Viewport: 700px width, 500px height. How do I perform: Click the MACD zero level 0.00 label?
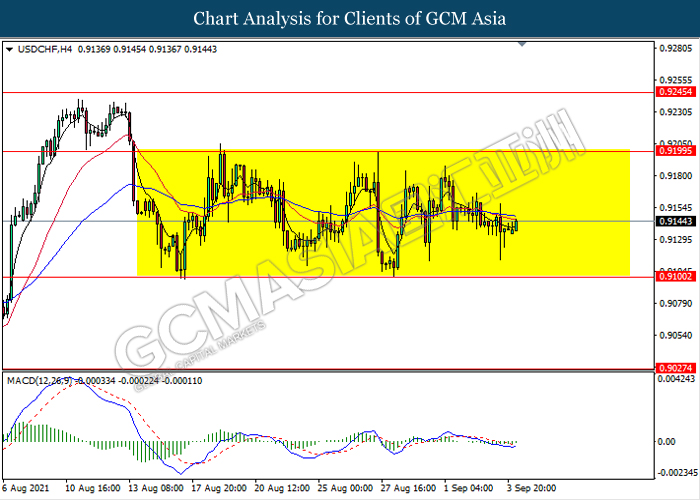click(667, 442)
